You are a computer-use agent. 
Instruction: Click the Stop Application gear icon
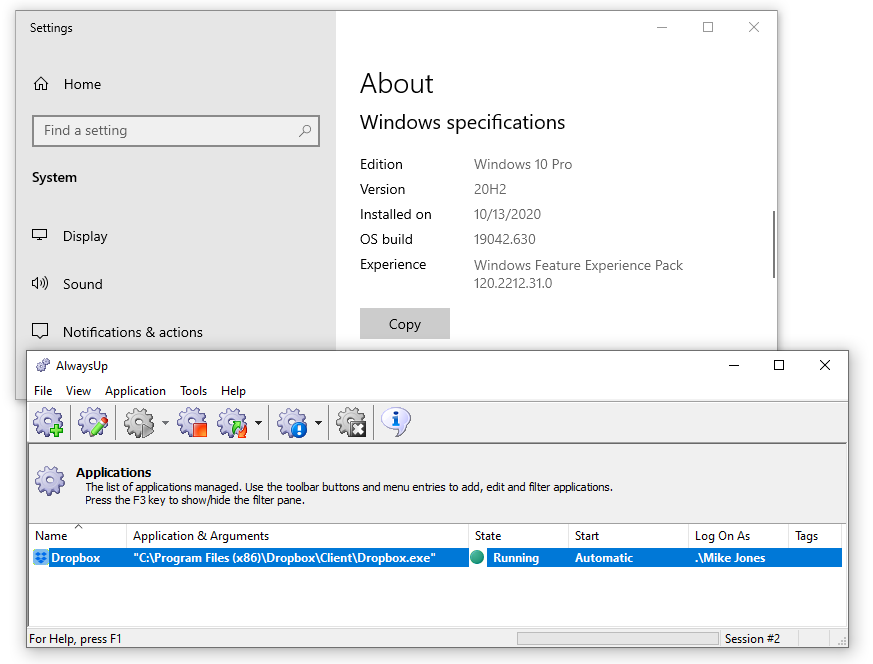click(192, 422)
